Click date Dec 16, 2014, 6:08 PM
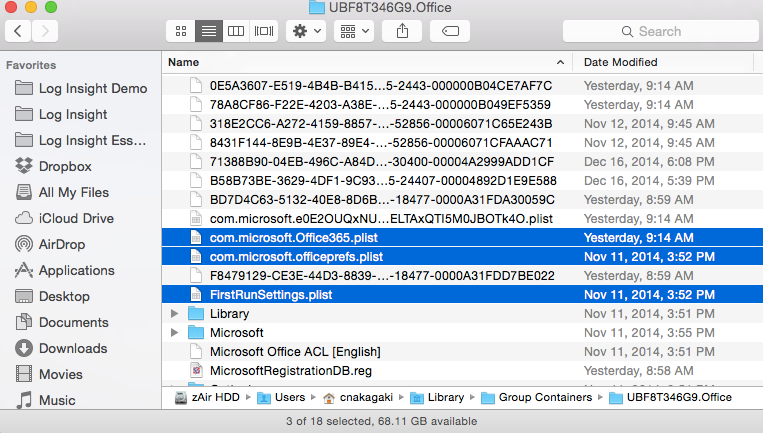The width and height of the screenshot is (763, 433). click(649, 162)
